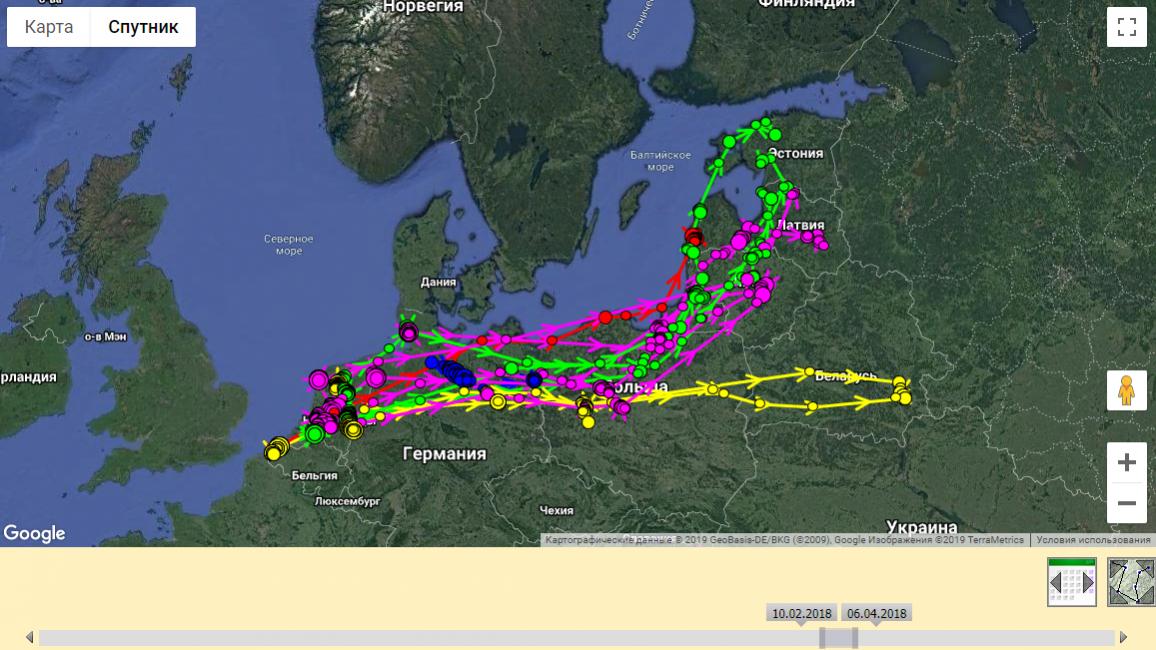Zoom out with the minus button

(1126, 503)
